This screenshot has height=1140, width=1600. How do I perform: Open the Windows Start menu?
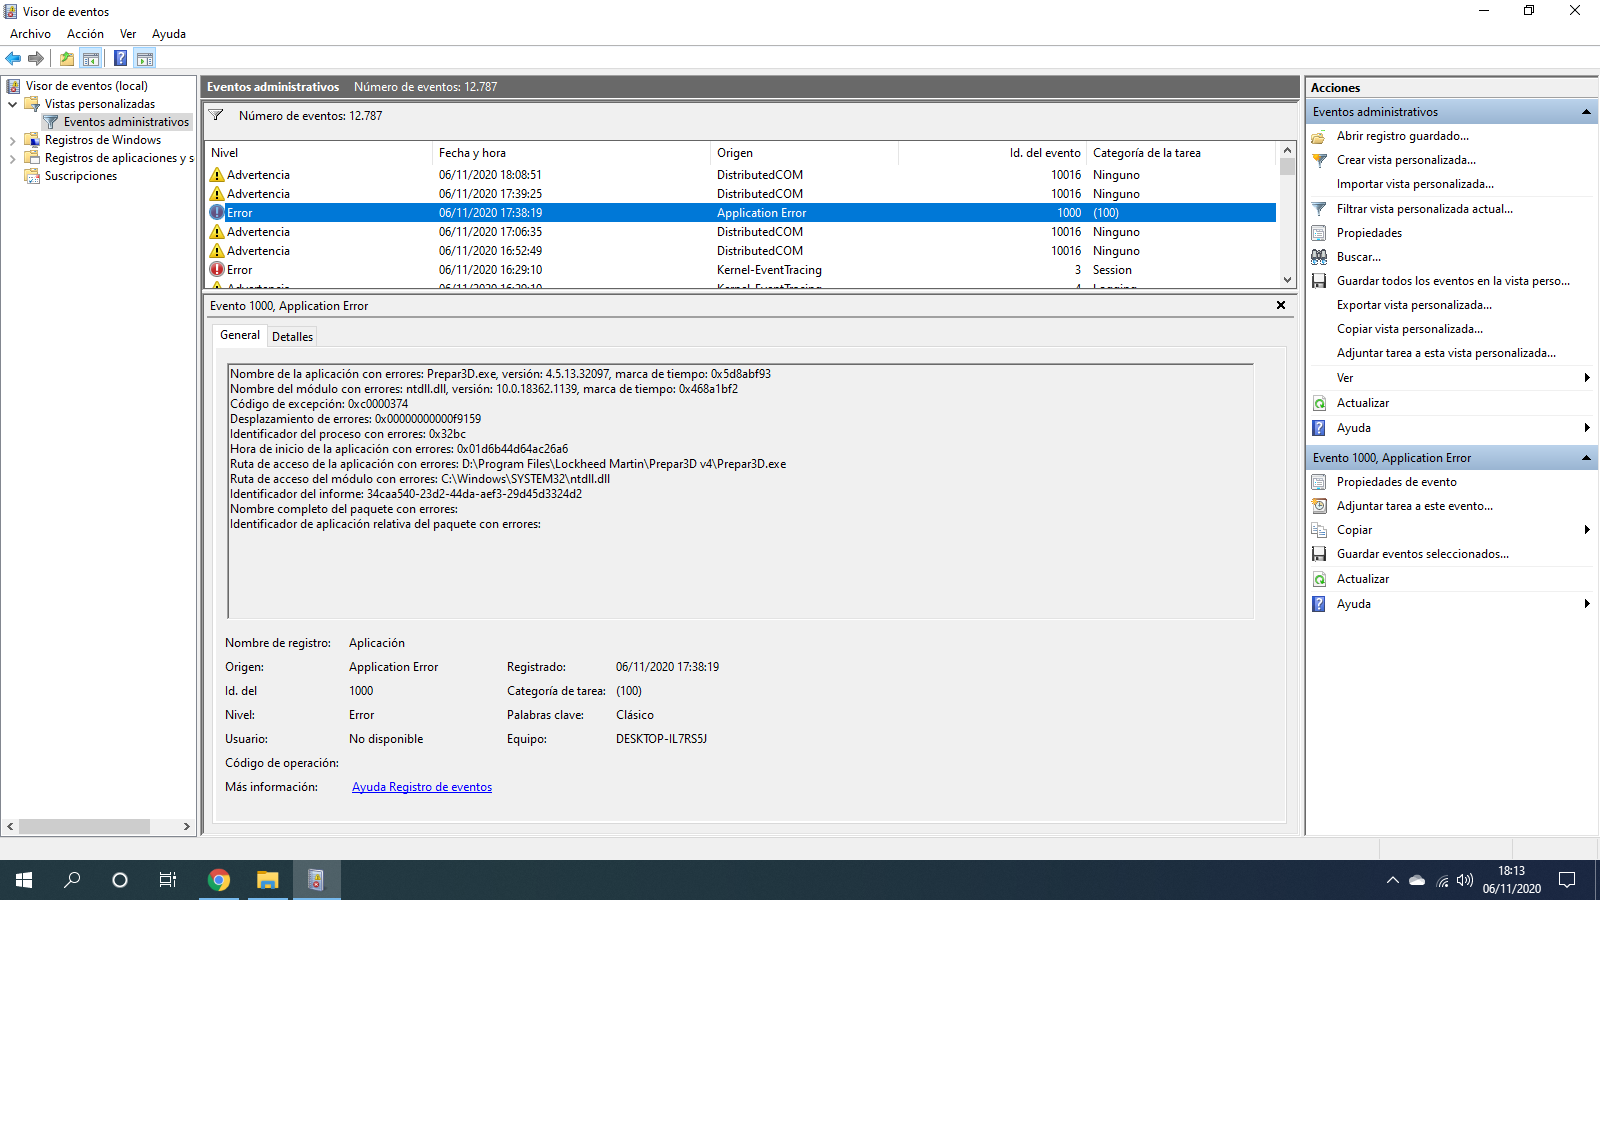point(24,880)
